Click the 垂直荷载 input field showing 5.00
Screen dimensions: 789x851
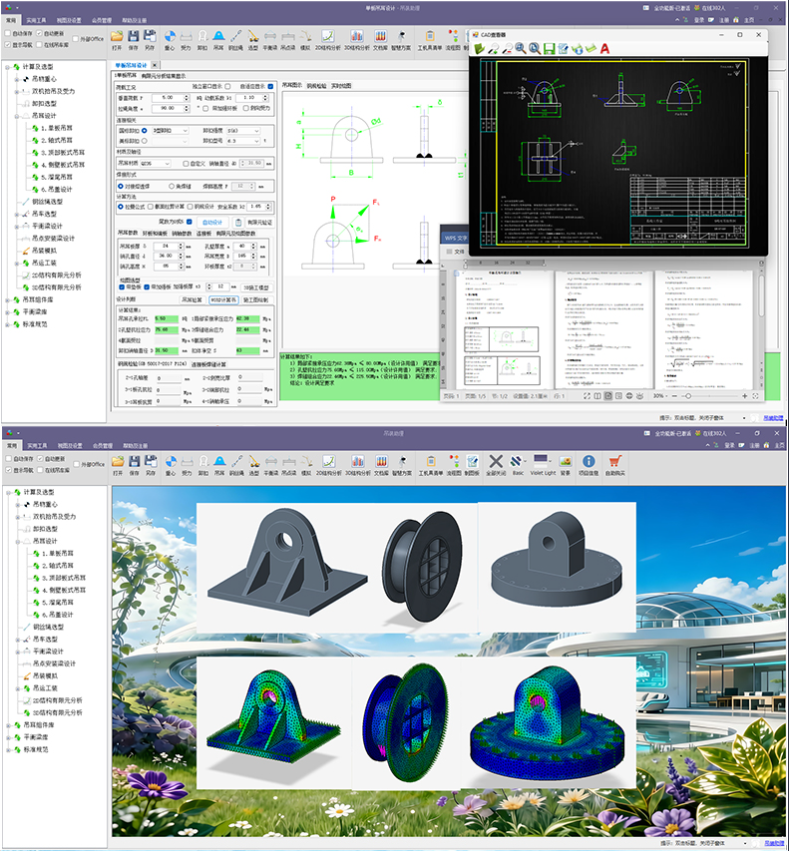click(170, 98)
